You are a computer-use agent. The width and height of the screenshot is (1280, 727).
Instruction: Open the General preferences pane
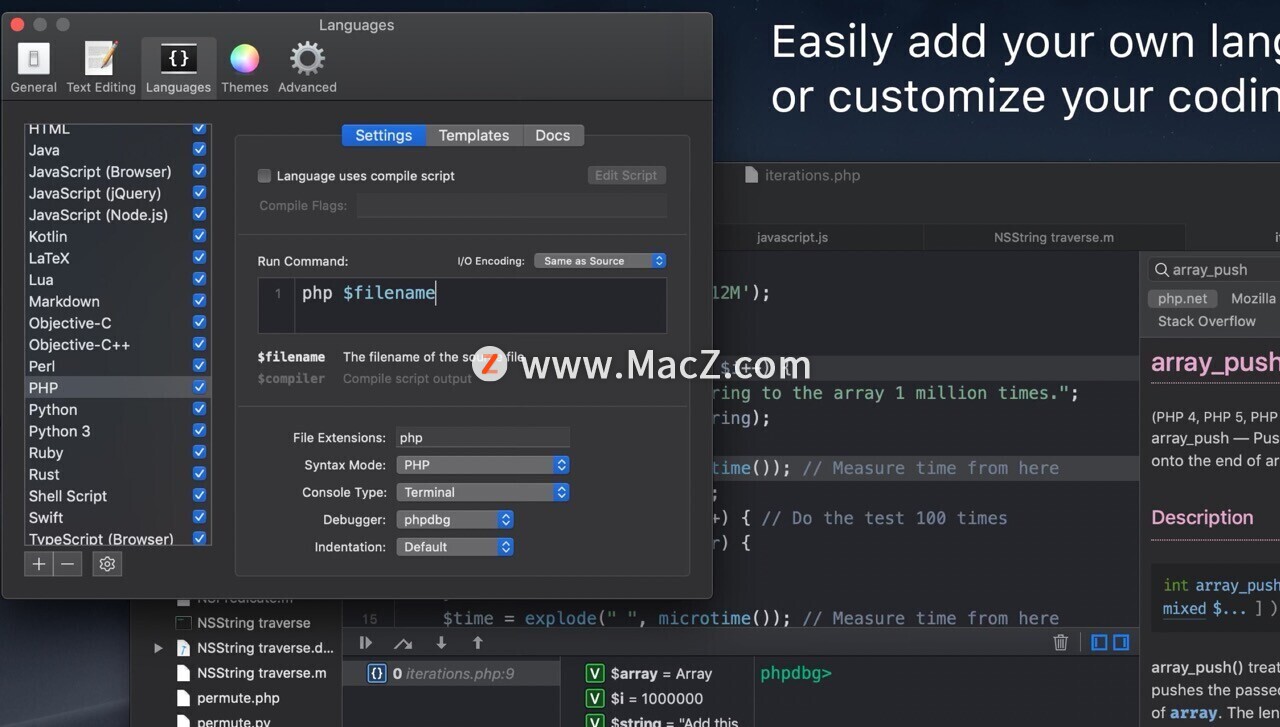coord(34,67)
